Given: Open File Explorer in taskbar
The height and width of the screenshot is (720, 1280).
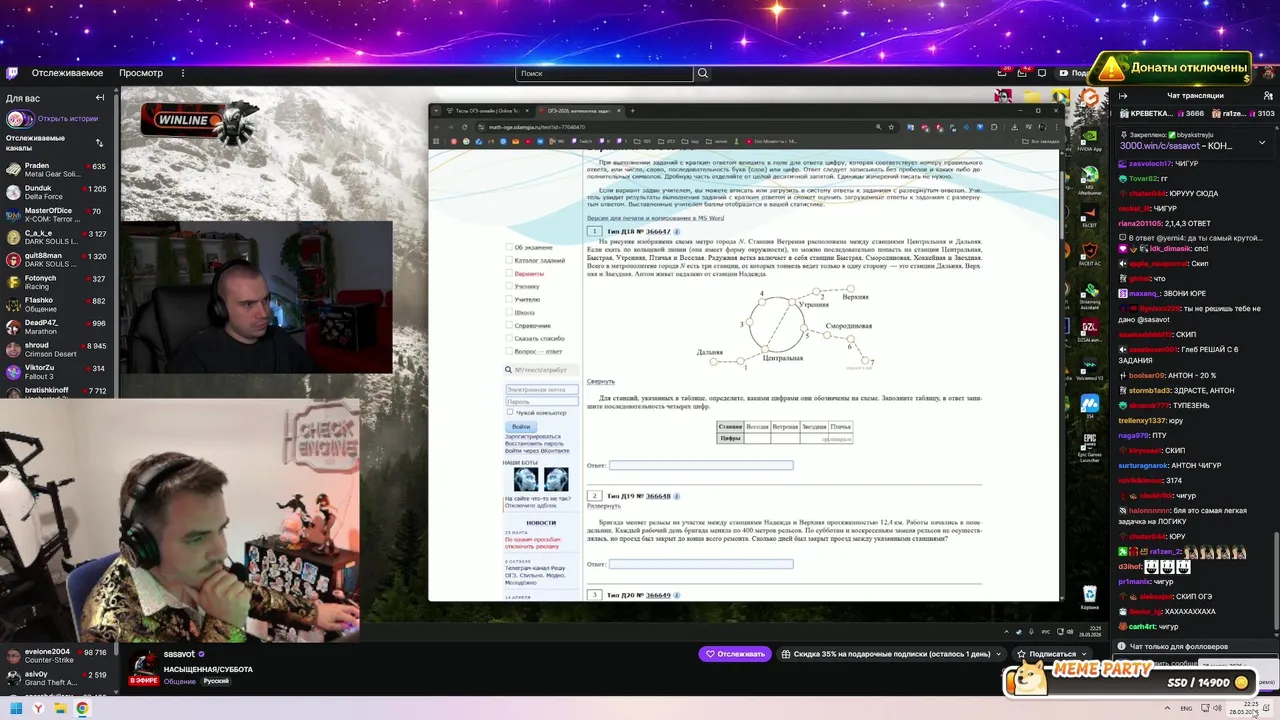Looking at the screenshot, I should pos(60,708).
